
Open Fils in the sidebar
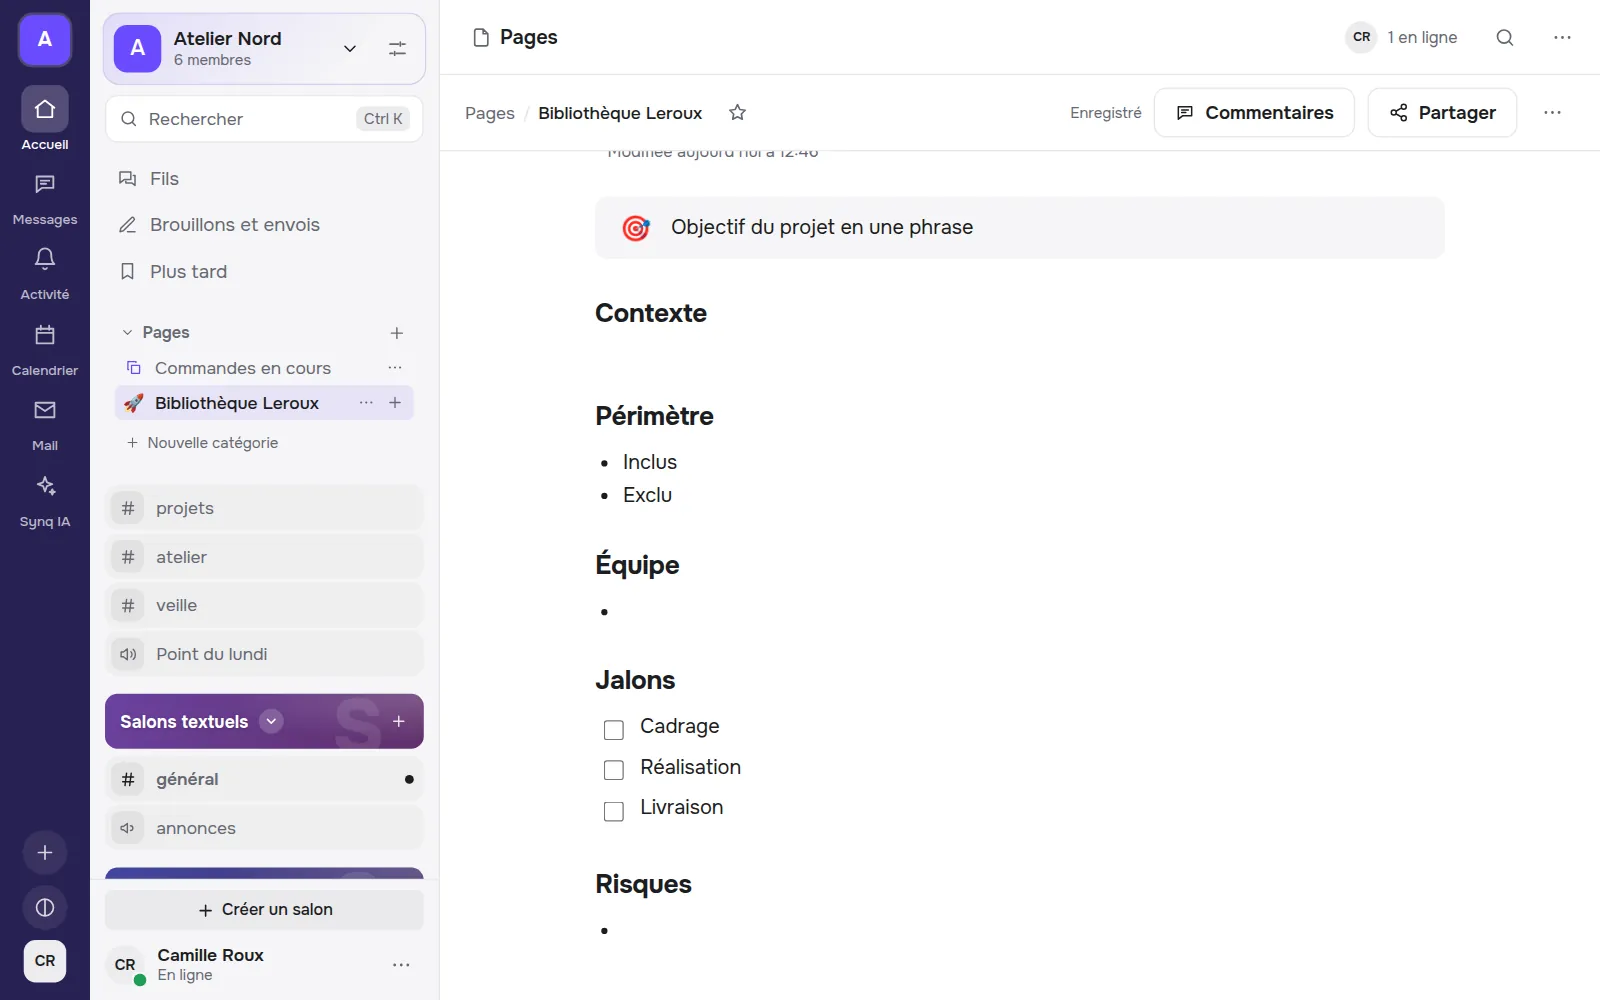click(x=264, y=179)
